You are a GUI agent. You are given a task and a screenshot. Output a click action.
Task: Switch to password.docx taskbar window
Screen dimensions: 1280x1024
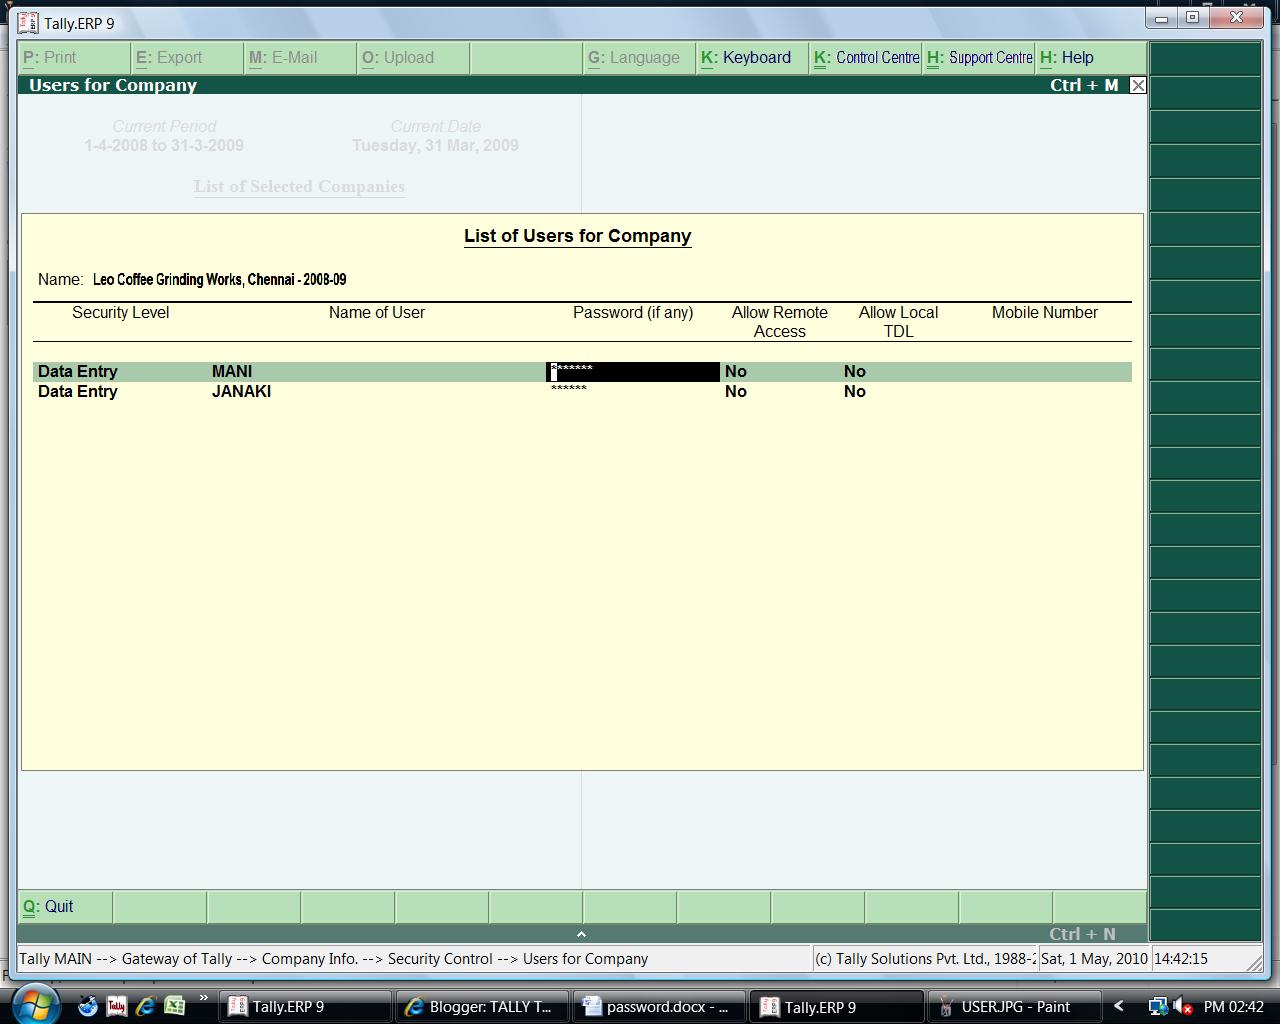(x=660, y=1007)
